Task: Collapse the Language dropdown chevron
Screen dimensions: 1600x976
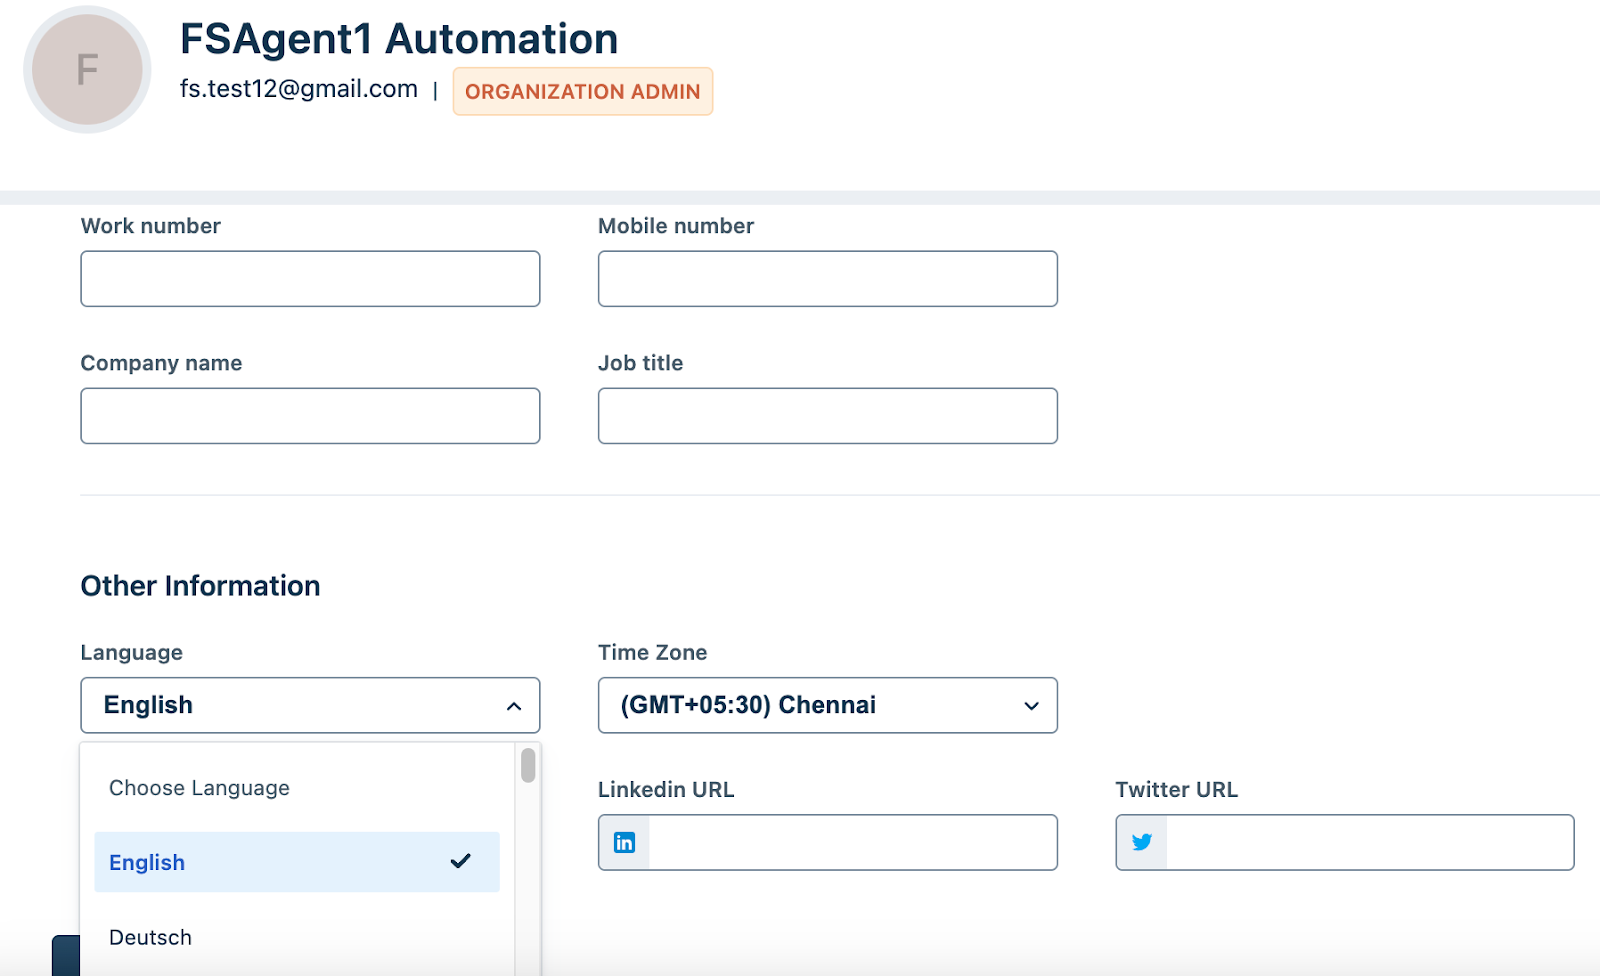Action: 514,706
